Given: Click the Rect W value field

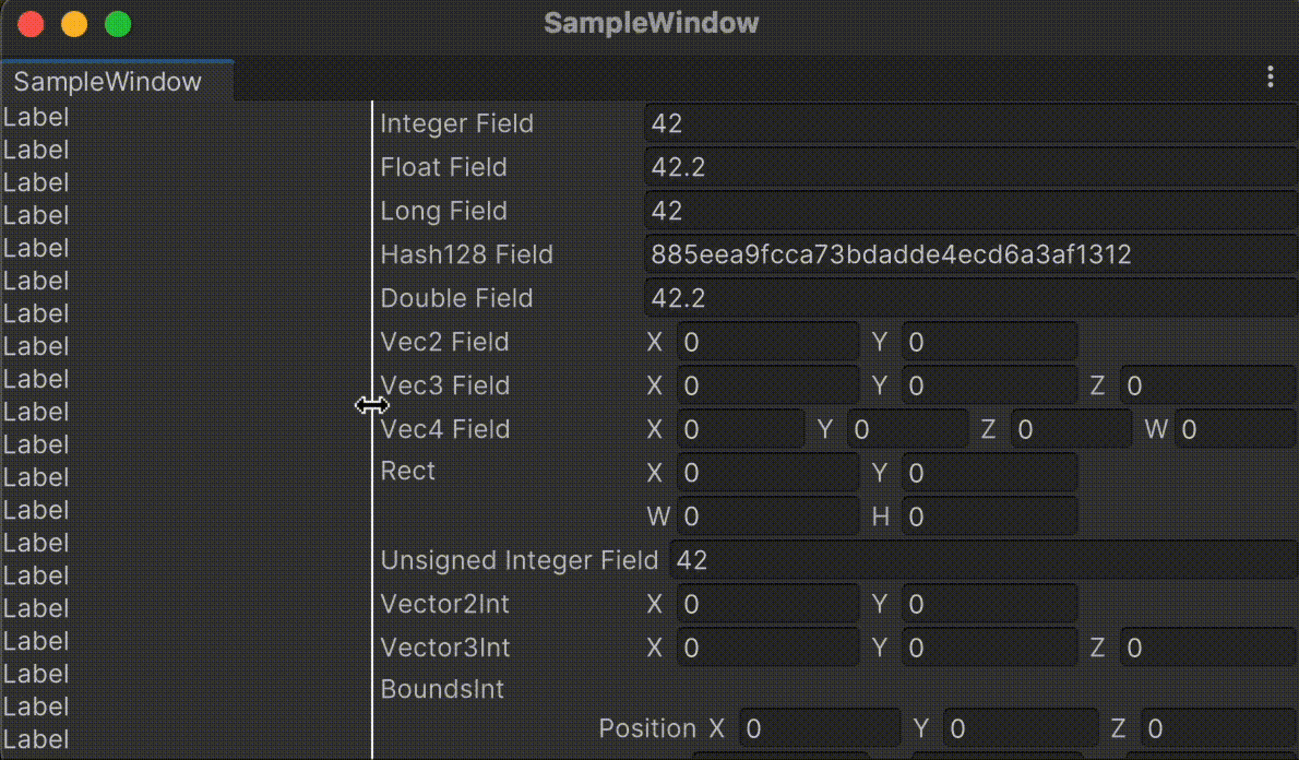Looking at the screenshot, I should click(x=767, y=517).
